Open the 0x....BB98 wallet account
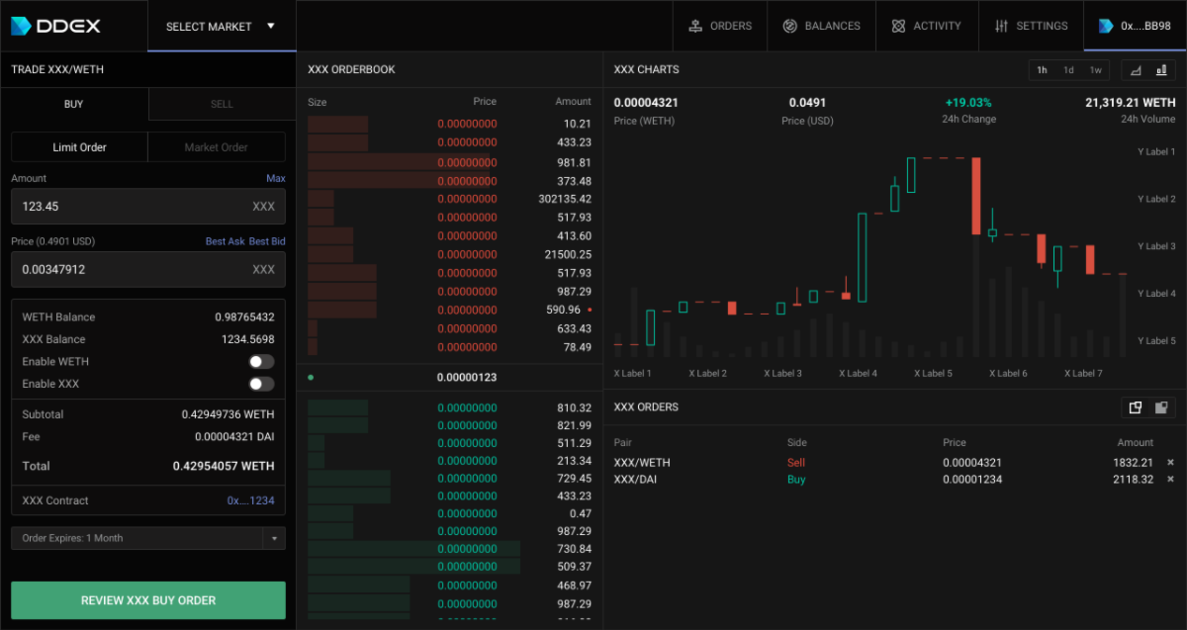Viewport: 1187px width, 630px height. tap(1135, 26)
